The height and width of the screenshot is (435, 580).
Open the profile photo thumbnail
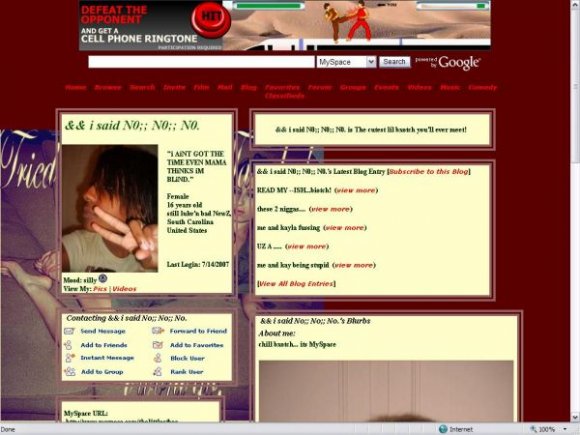pyautogui.click(x=109, y=208)
